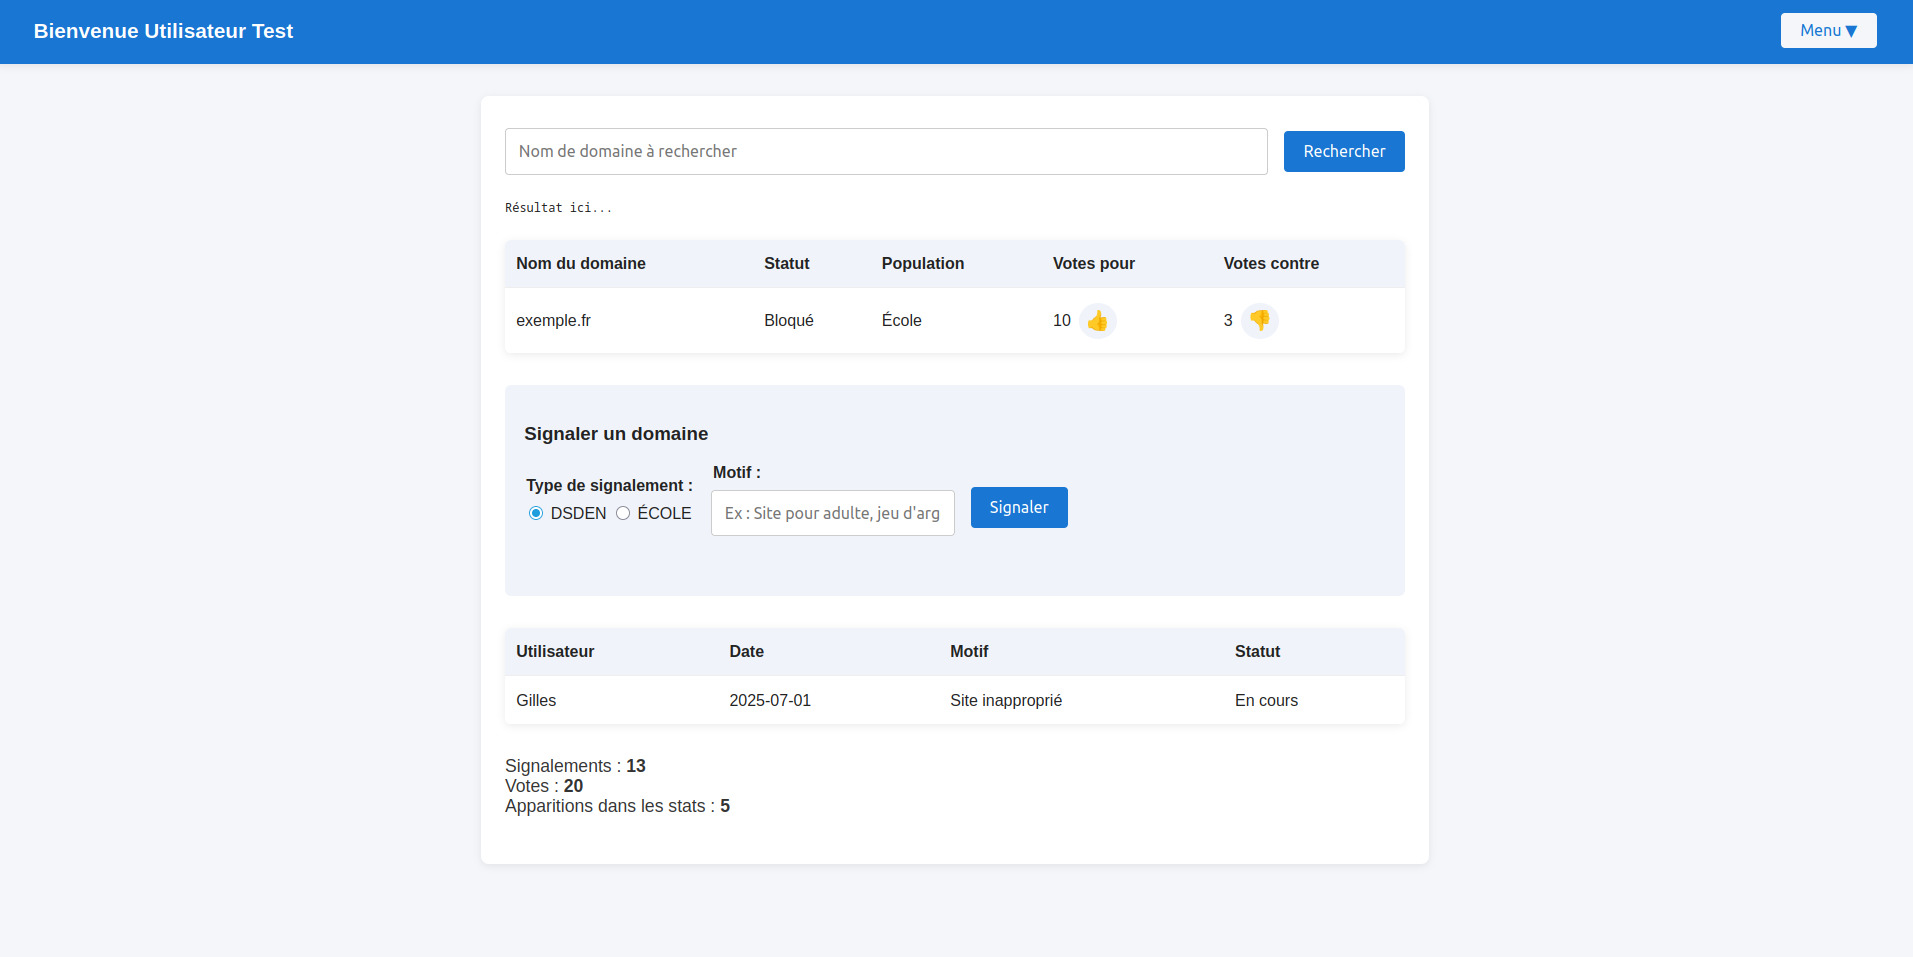
Task: Choose the ÉCOLE report type
Action: pos(623,513)
